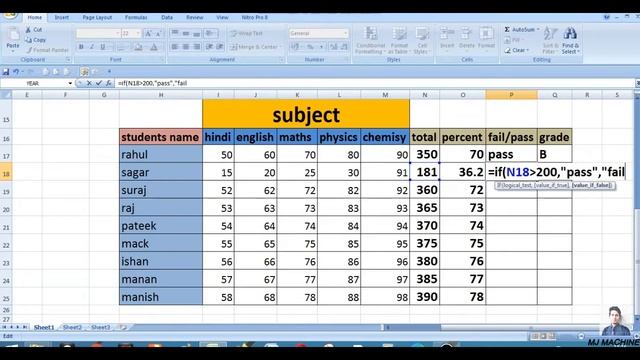Screen dimensions: 640x360
Task: Click the Font Color letter A icon
Action: pyautogui.click(x=154, y=47)
